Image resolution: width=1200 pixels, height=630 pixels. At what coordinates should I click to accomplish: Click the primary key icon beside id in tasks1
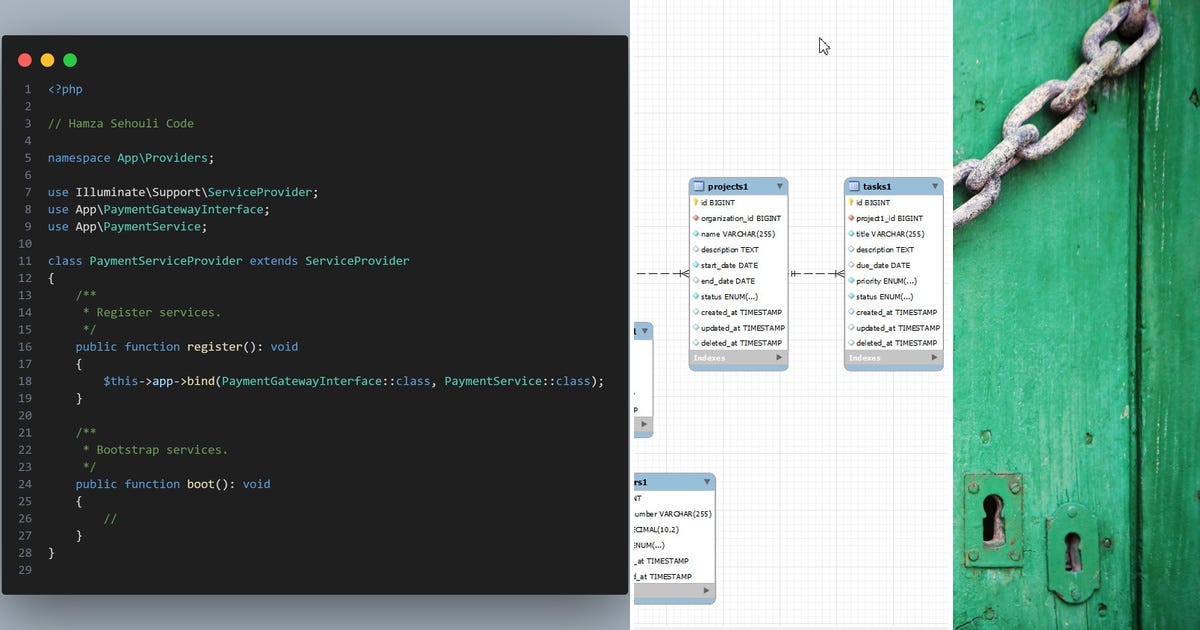(852, 202)
